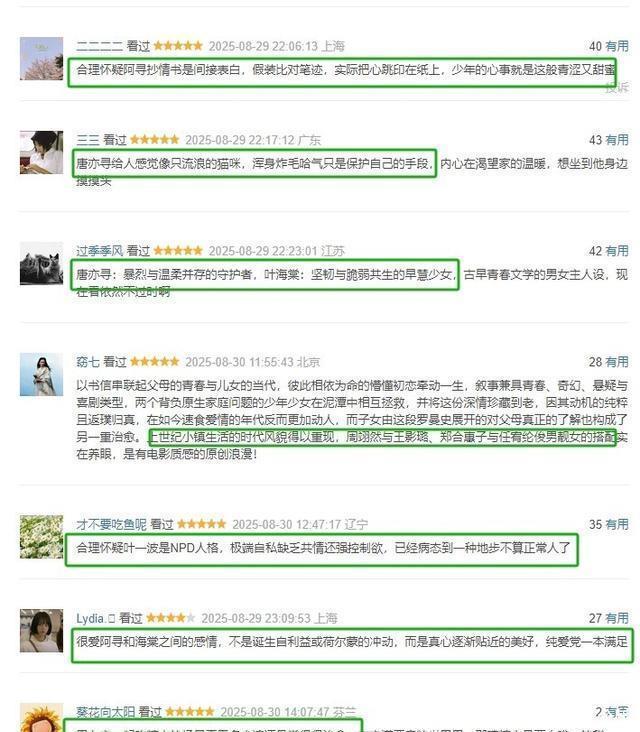Click the flower avatar of 才不要吃鱼呢
This screenshot has width=640, height=732.
point(41,537)
